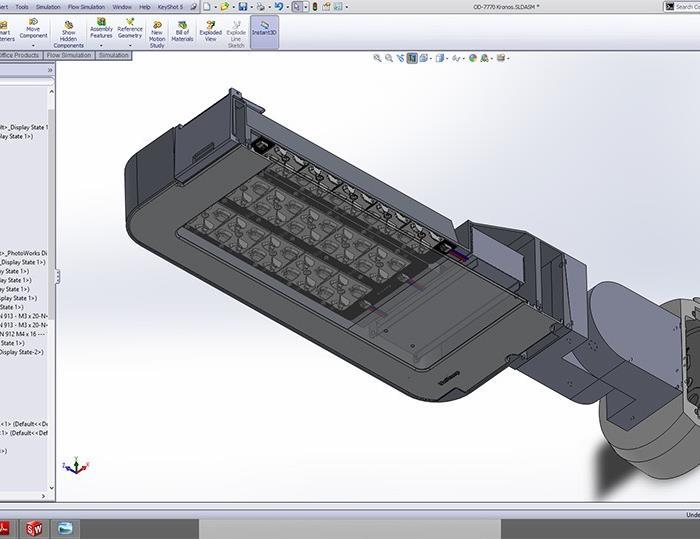Open Reference Geometry tool
The width and height of the screenshot is (700, 539).
click(130, 28)
